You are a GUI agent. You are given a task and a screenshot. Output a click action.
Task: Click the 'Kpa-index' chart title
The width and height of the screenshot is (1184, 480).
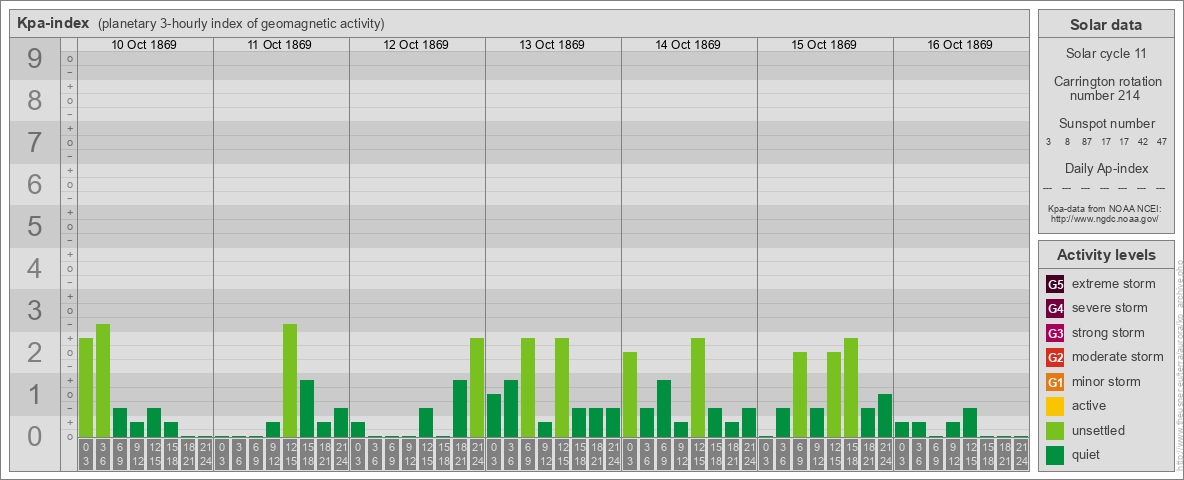[53, 23]
